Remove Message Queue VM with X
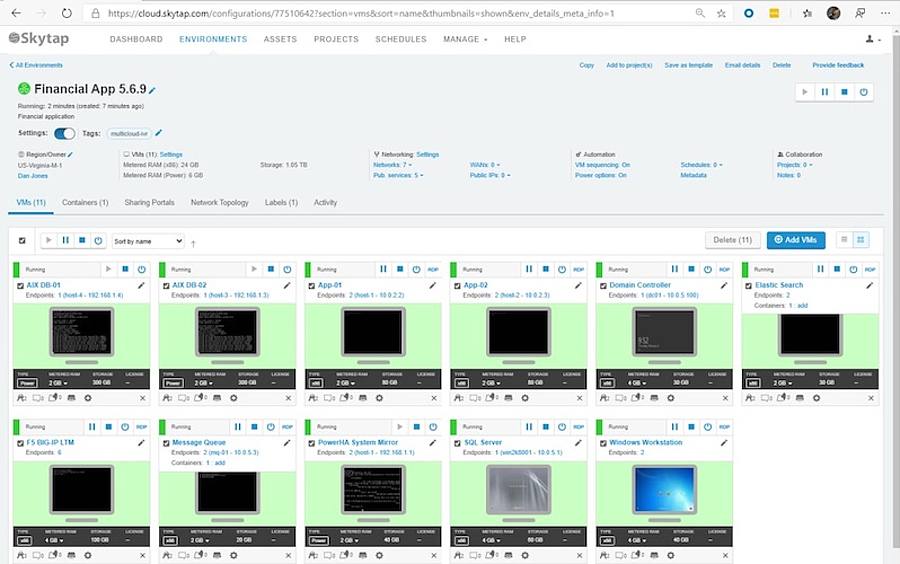900x564 pixels. pyautogui.click(x=288, y=555)
